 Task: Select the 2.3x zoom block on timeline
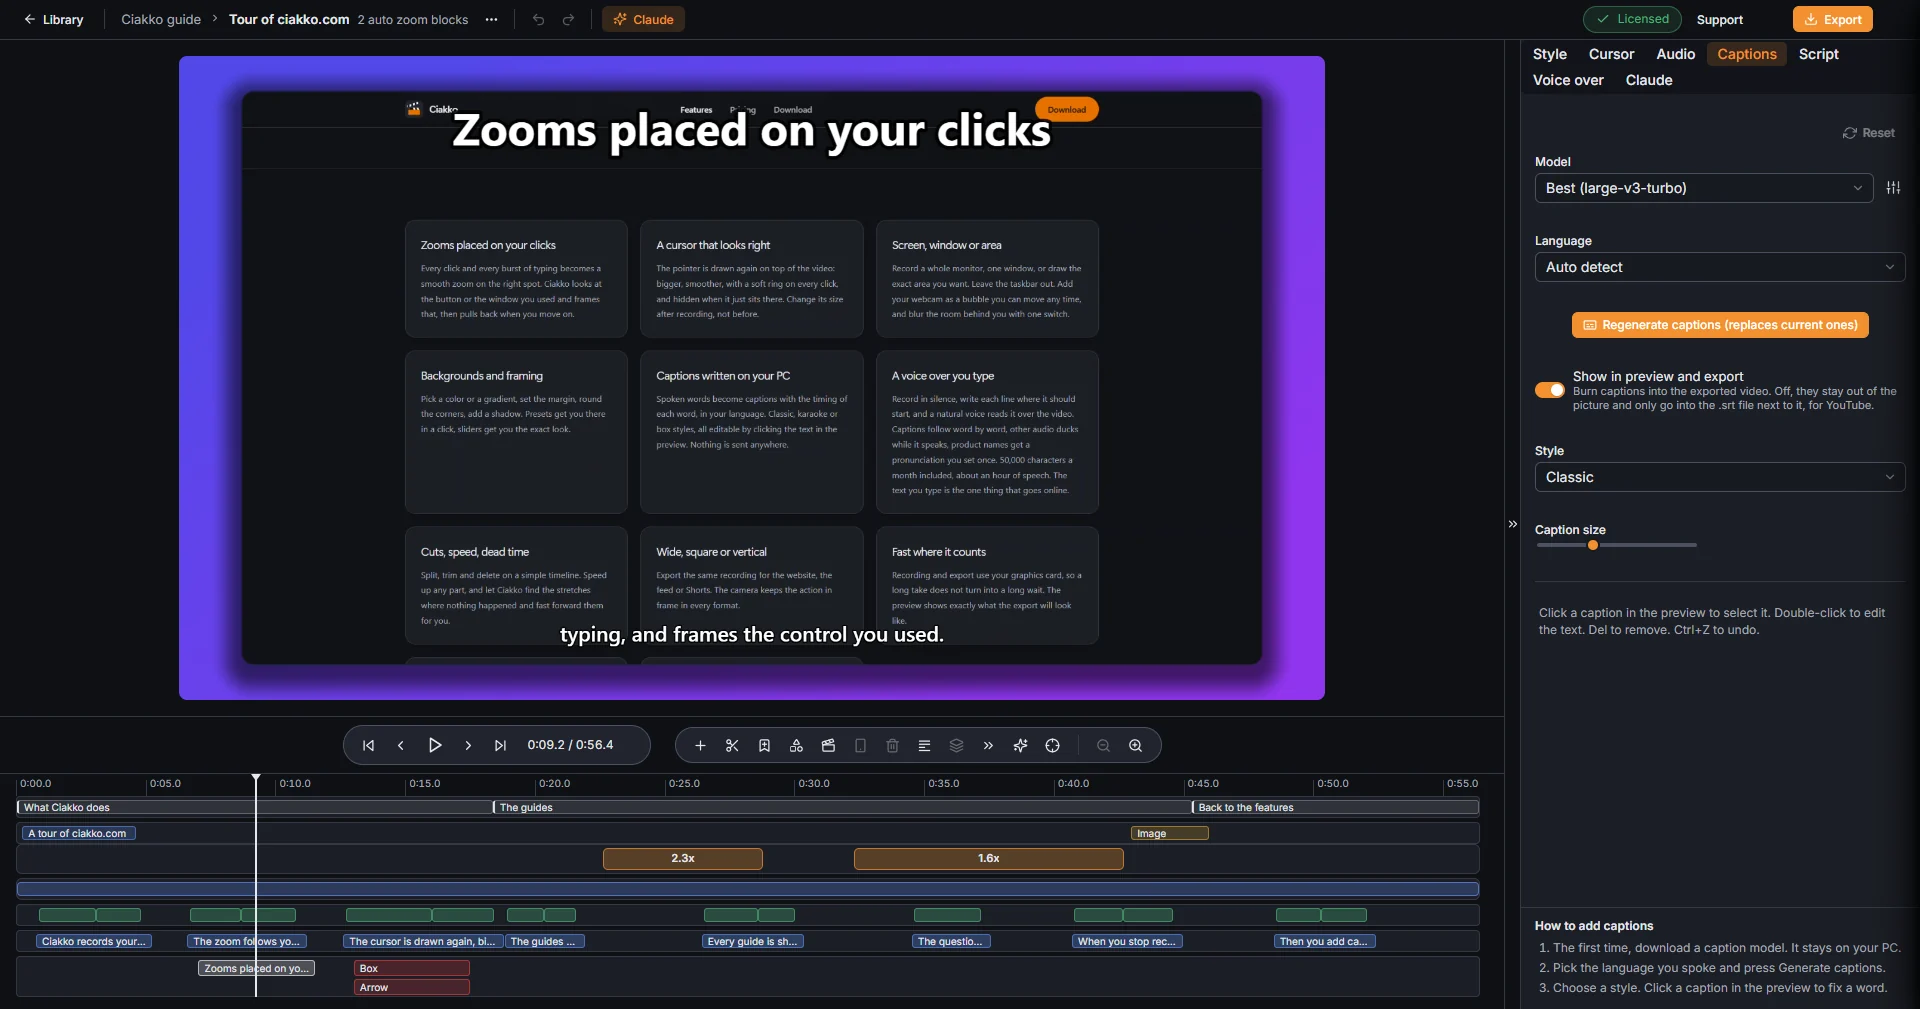click(683, 858)
